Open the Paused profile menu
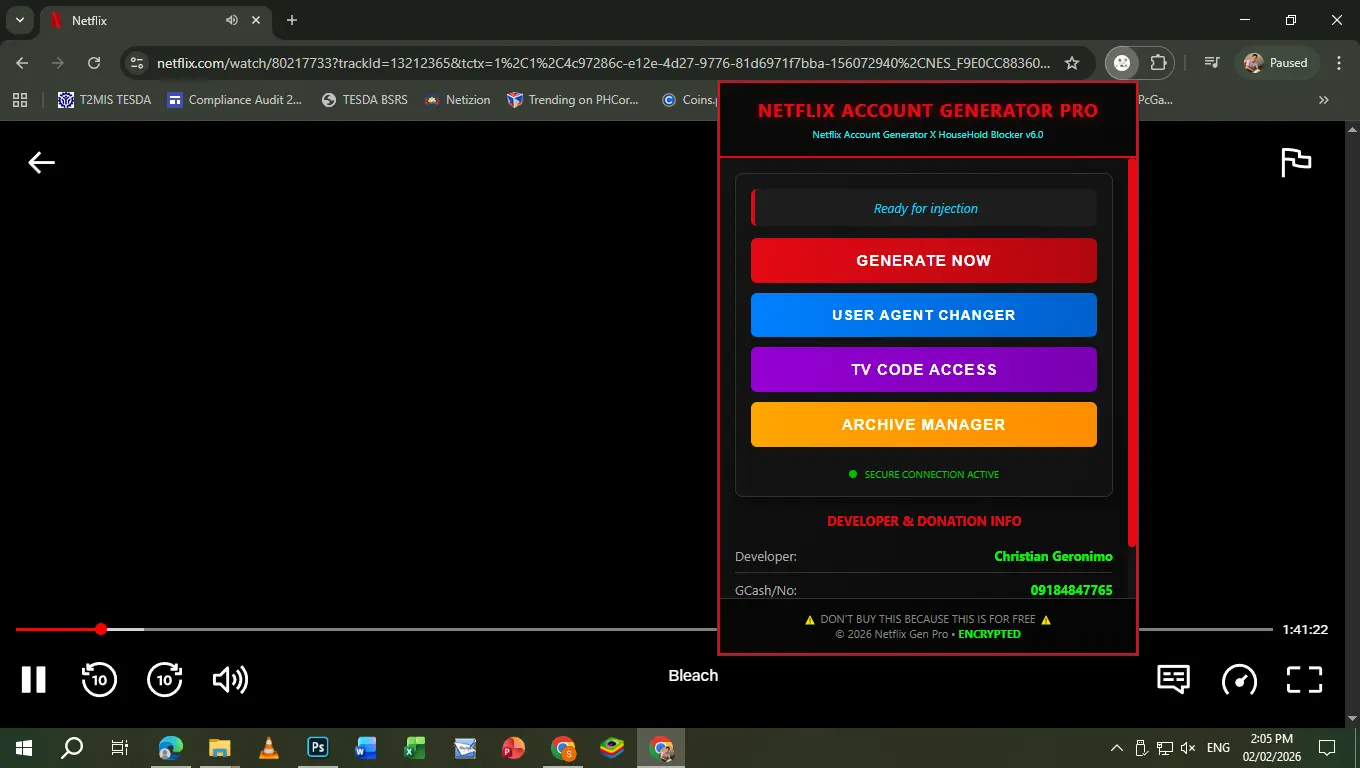The height and width of the screenshot is (768, 1360). [1277, 62]
